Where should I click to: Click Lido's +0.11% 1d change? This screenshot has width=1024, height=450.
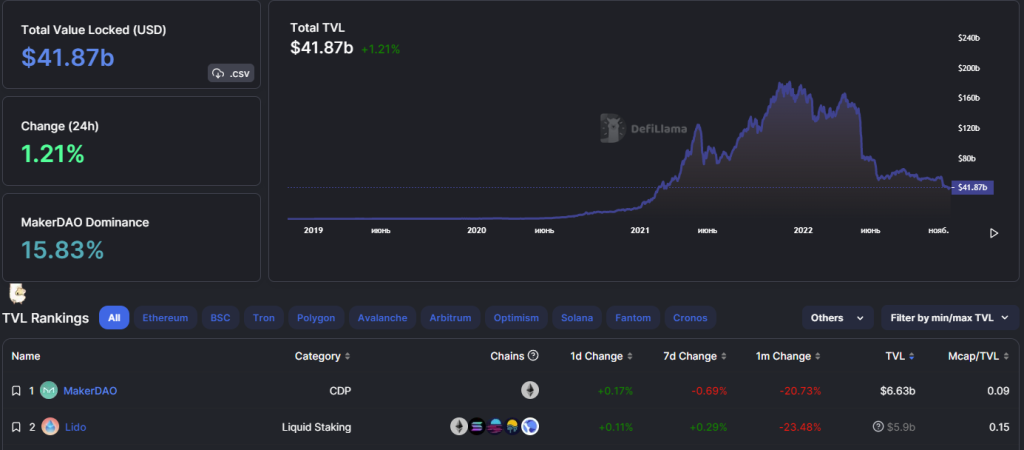point(615,427)
